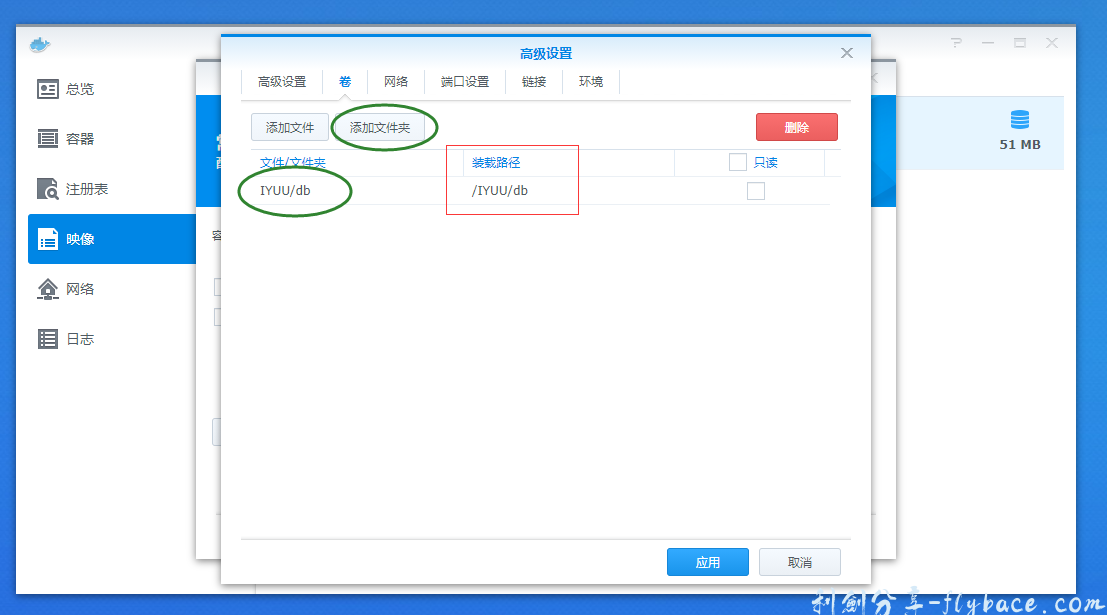The image size is (1107, 615).
Task: Apply changes with the 应用 button
Action: 707,561
